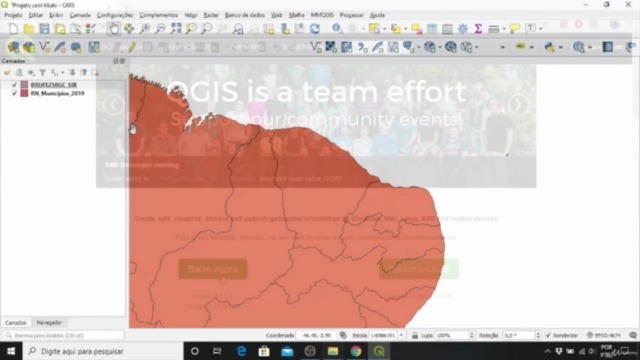Open the Raster menu
This screenshot has height=360, width=640.
pos(211,15)
